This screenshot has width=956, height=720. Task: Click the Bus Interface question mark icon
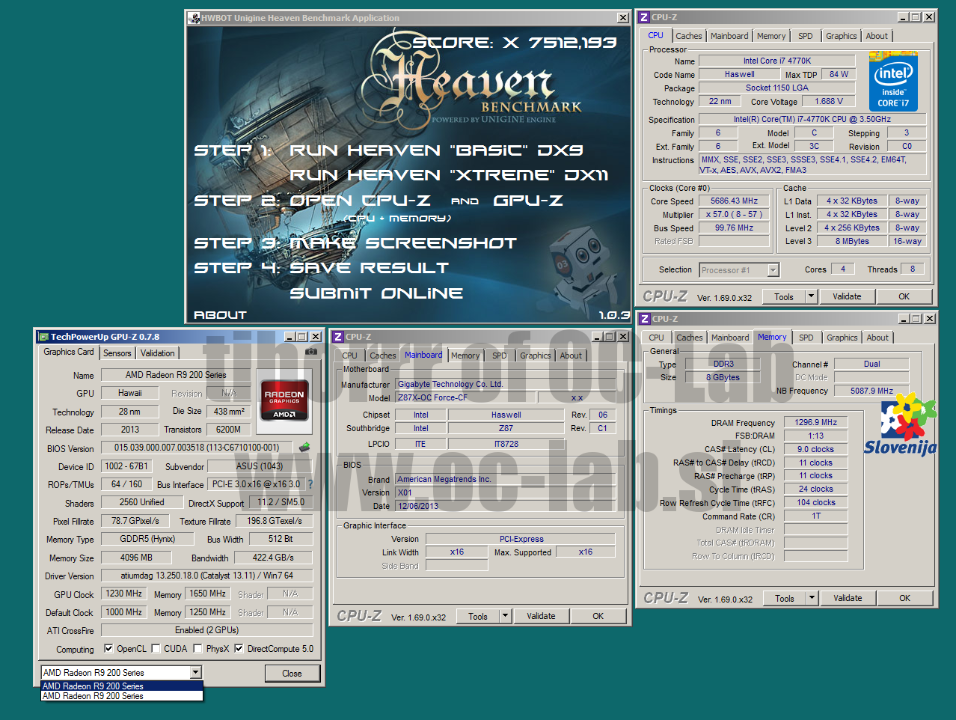point(310,484)
